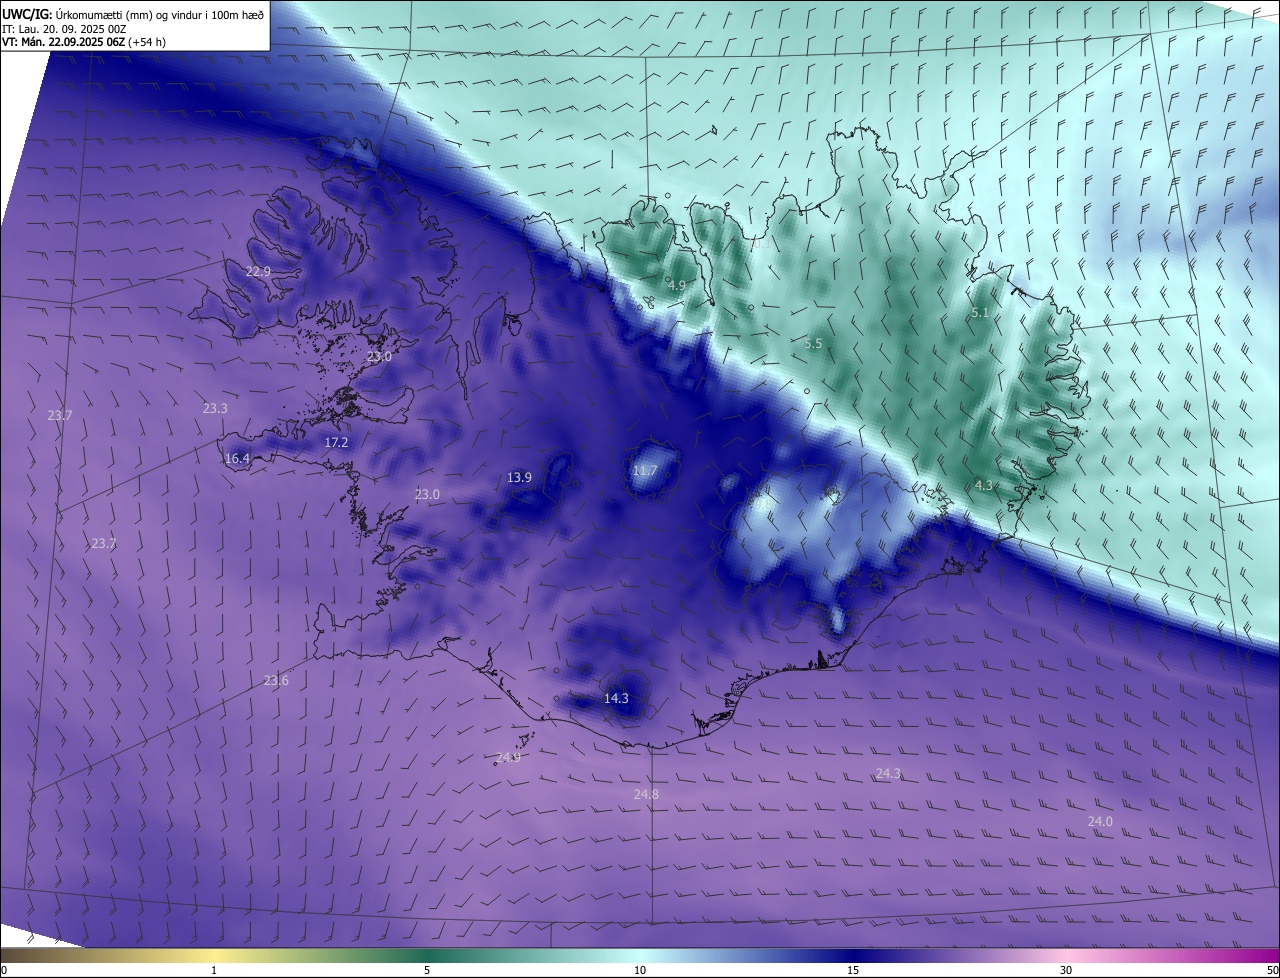
Task: Select the 24.0 value label
Action: (1100, 821)
